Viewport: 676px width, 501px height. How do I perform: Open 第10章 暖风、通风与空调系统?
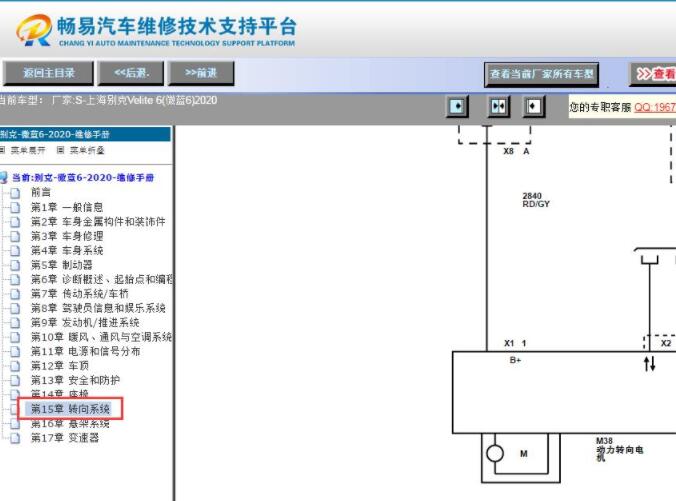point(101,337)
